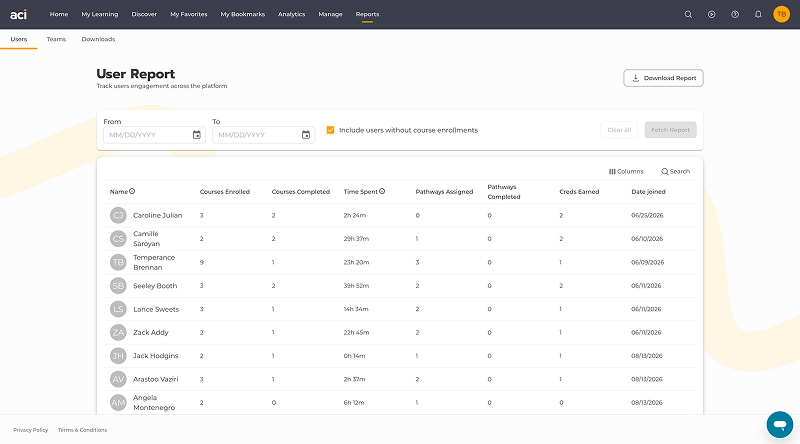Open My Learning menu item

(99, 14)
